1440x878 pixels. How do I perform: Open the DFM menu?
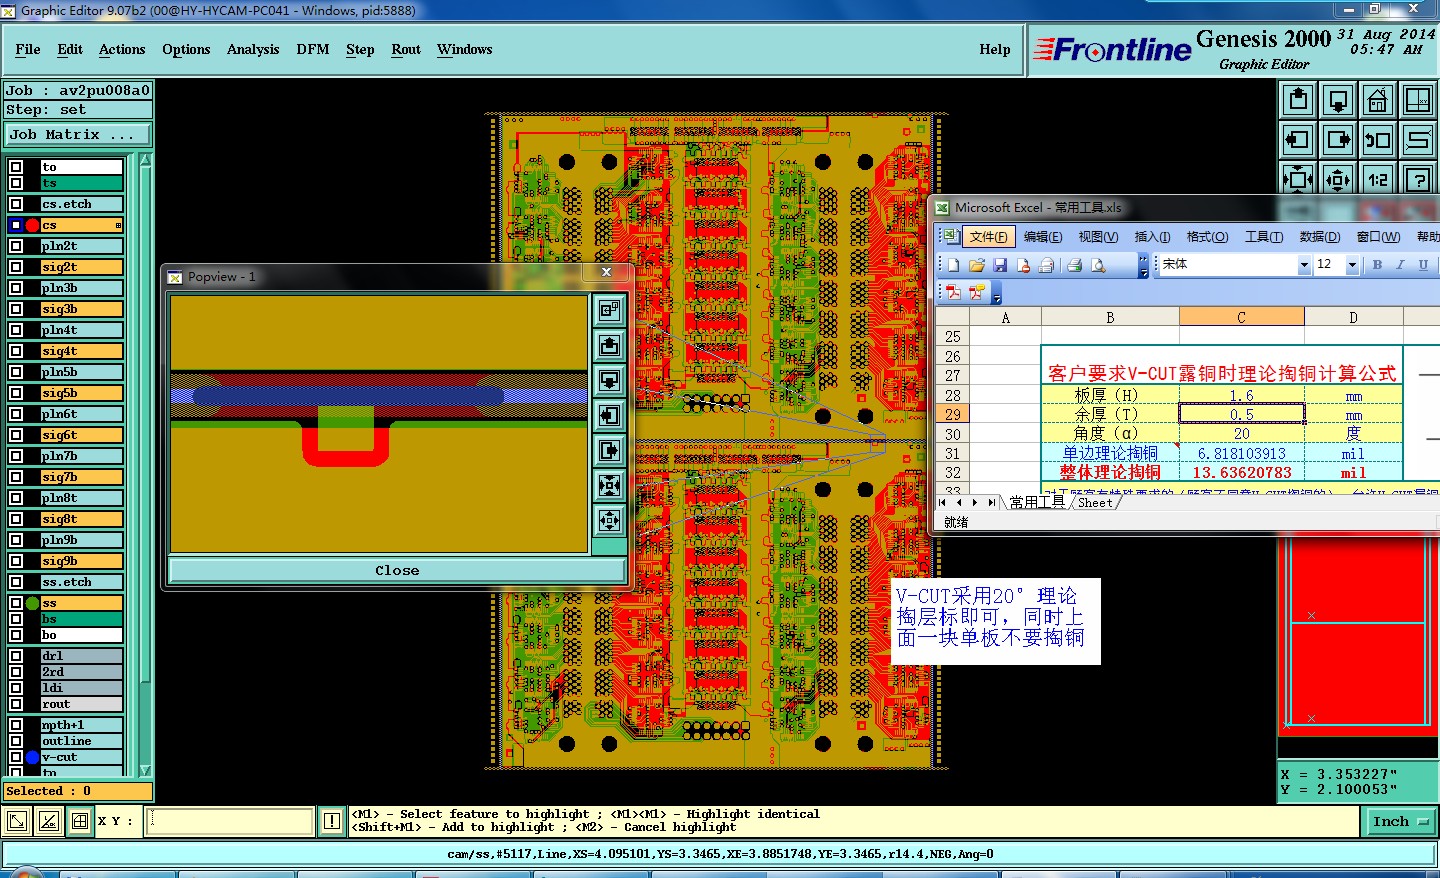pyautogui.click(x=313, y=49)
